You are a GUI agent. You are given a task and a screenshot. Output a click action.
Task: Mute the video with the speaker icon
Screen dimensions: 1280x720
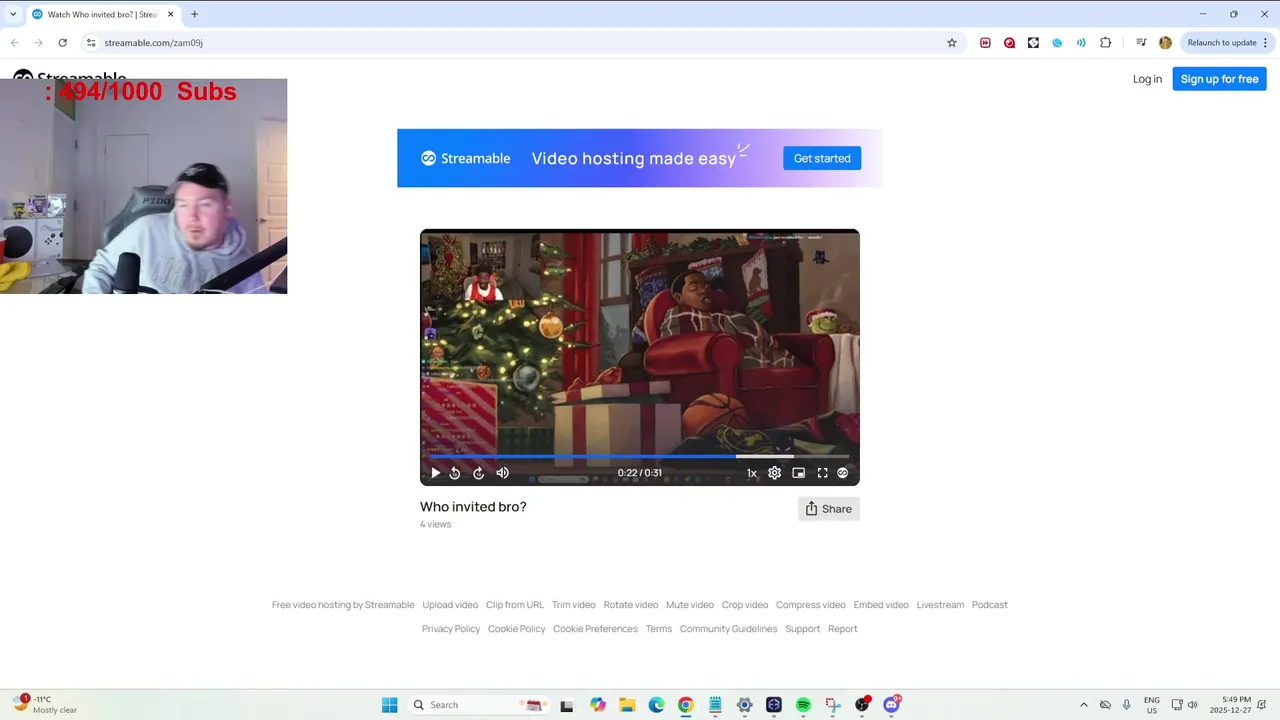(503, 473)
